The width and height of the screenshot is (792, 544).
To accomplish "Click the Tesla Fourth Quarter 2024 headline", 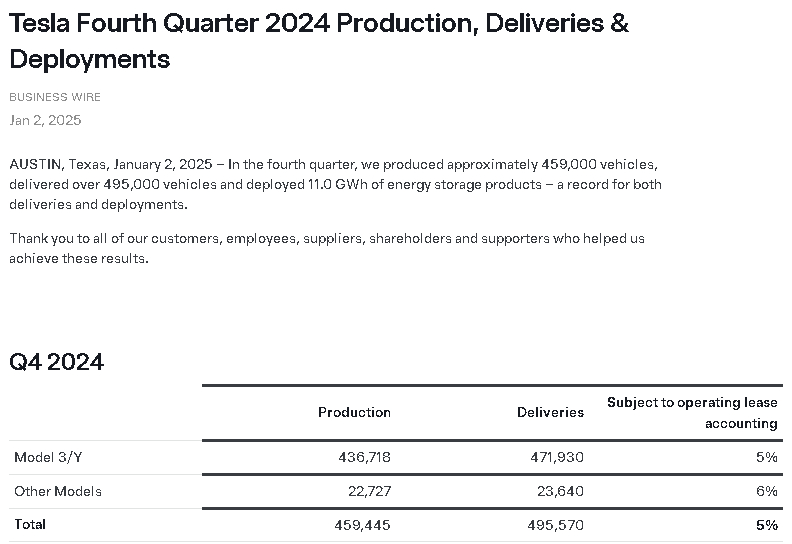I will [319, 41].
